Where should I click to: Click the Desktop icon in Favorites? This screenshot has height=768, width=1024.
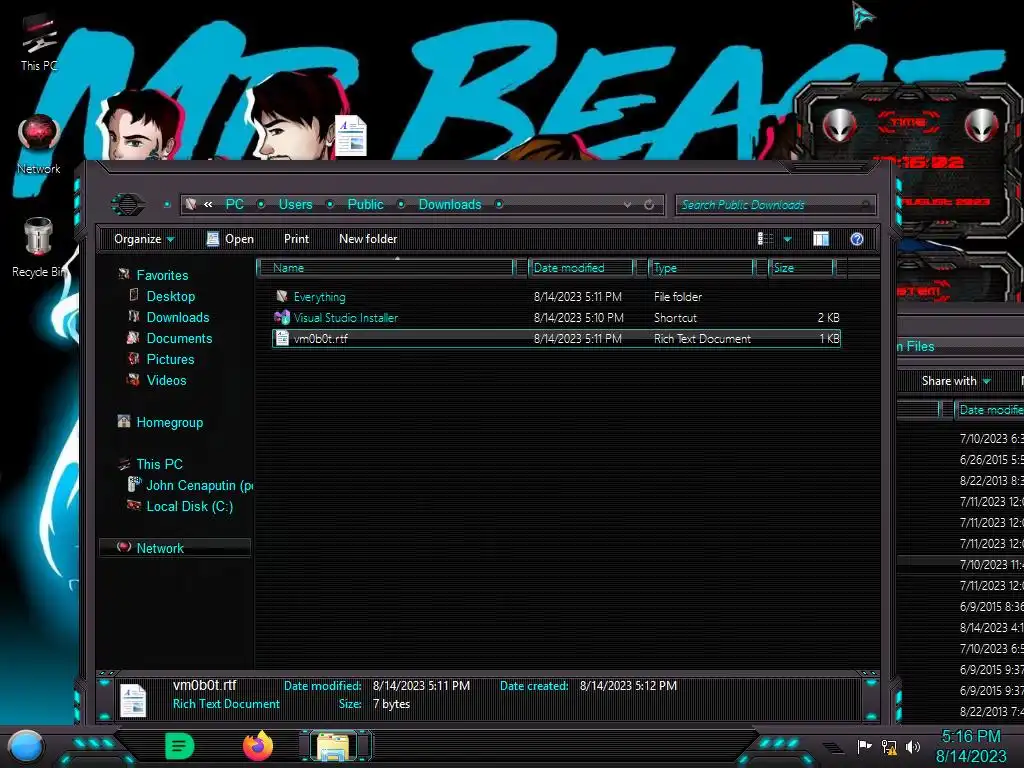click(x=134, y=296)
